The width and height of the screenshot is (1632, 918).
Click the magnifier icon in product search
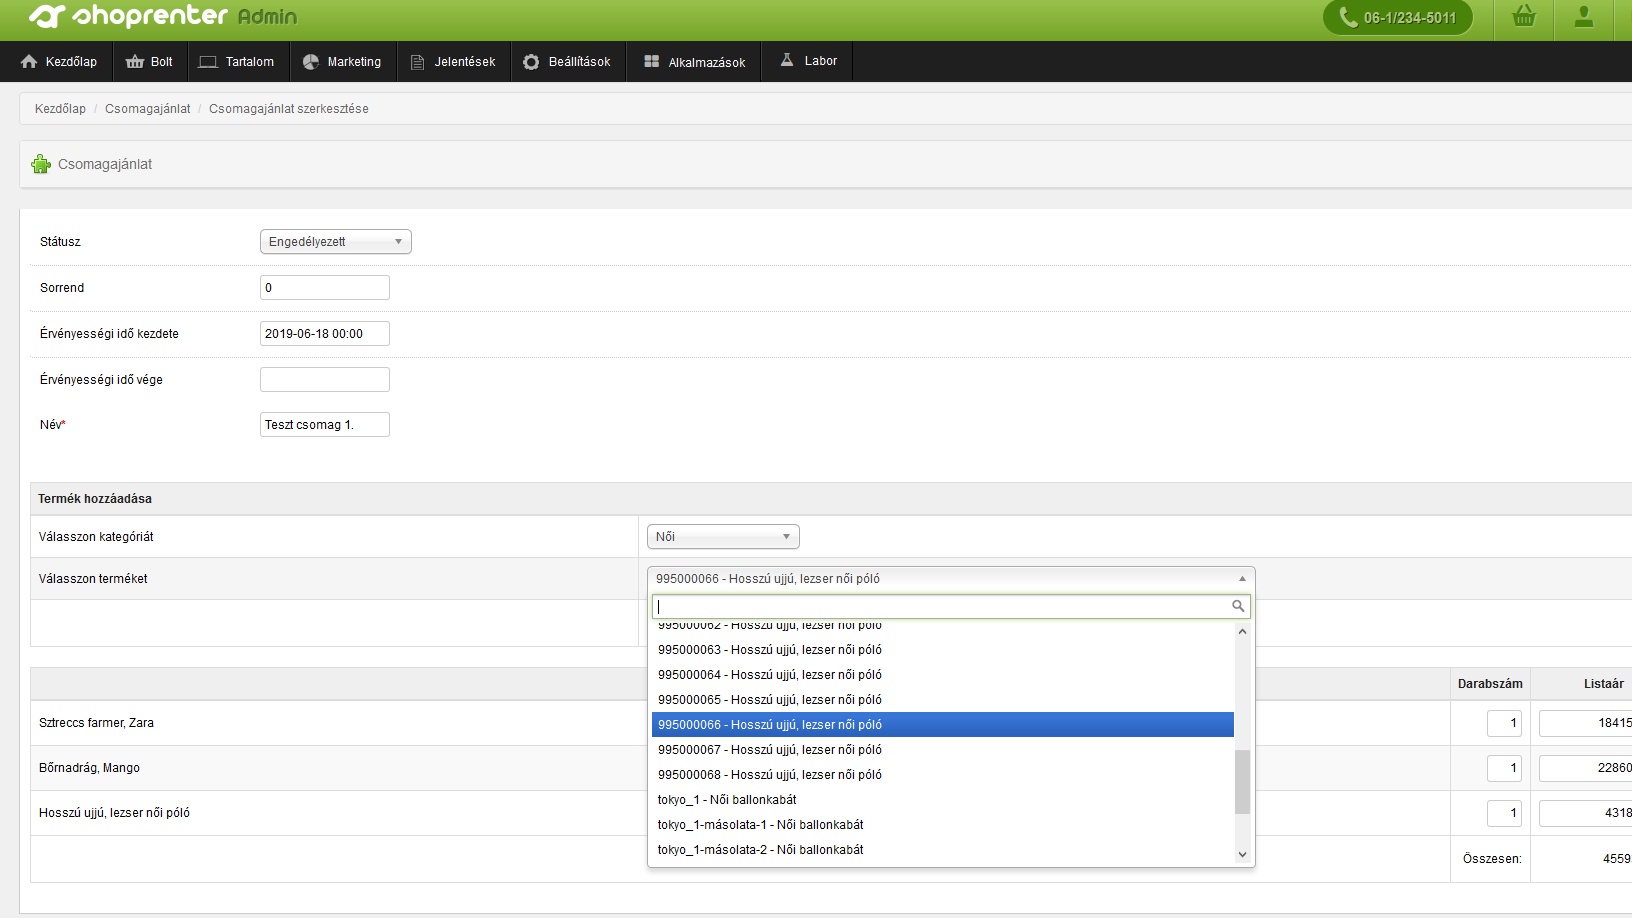point(1238,606)
